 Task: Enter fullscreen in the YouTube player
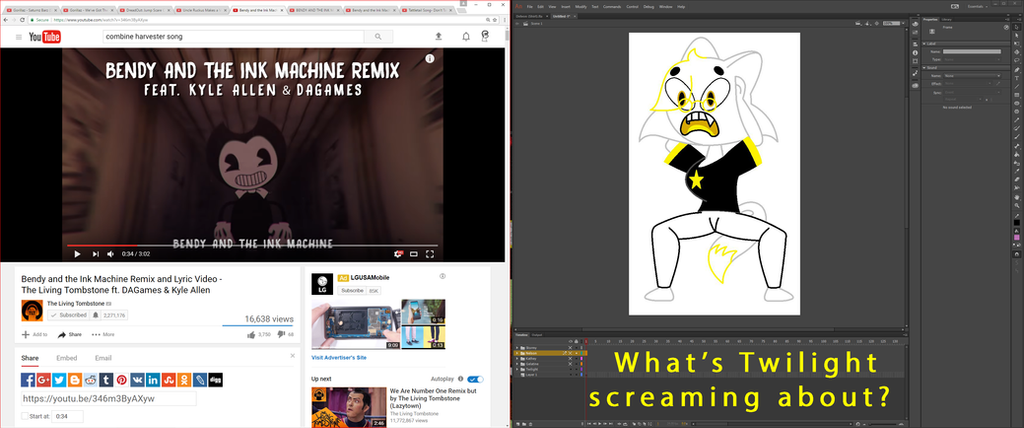tap(430, 254)
